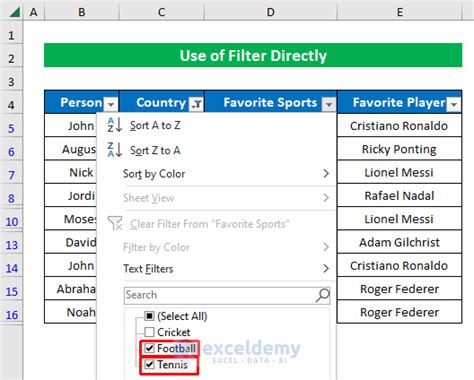Click the "Jordi" cell

[71, 195]
